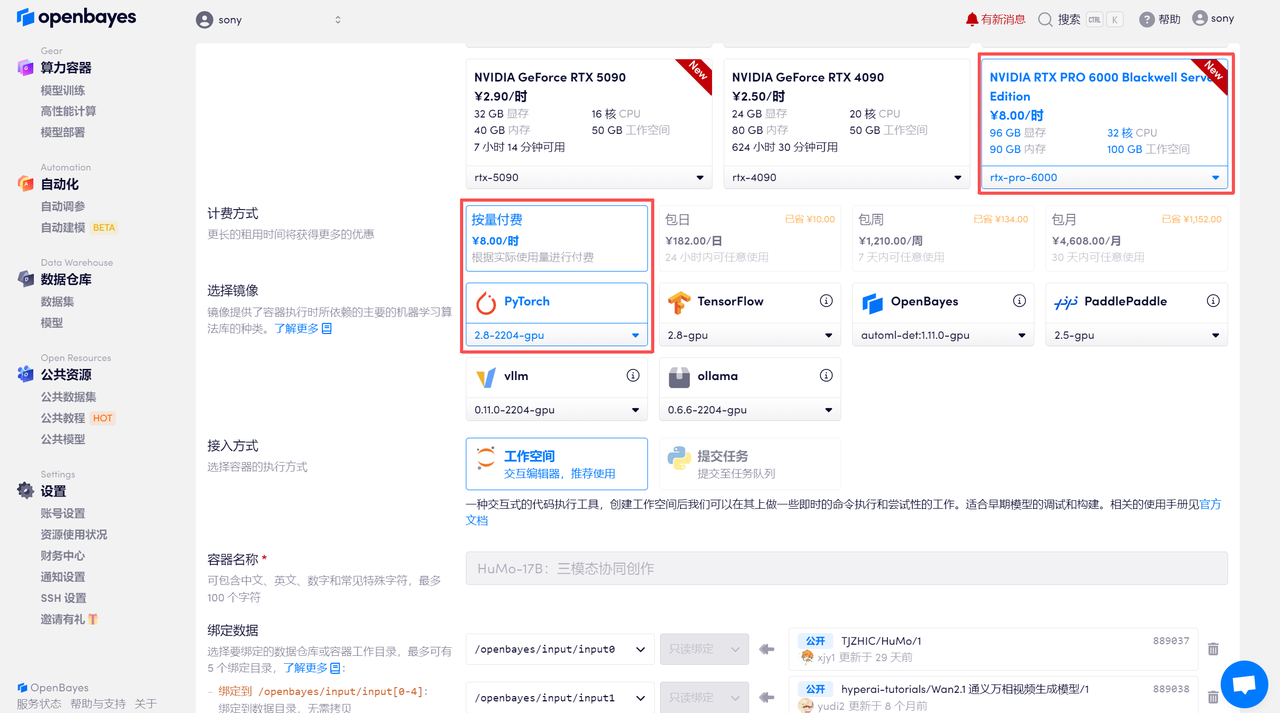1280x713 pixels.
Task: Select the 提交任务 access mode
Action: (749, 464)
